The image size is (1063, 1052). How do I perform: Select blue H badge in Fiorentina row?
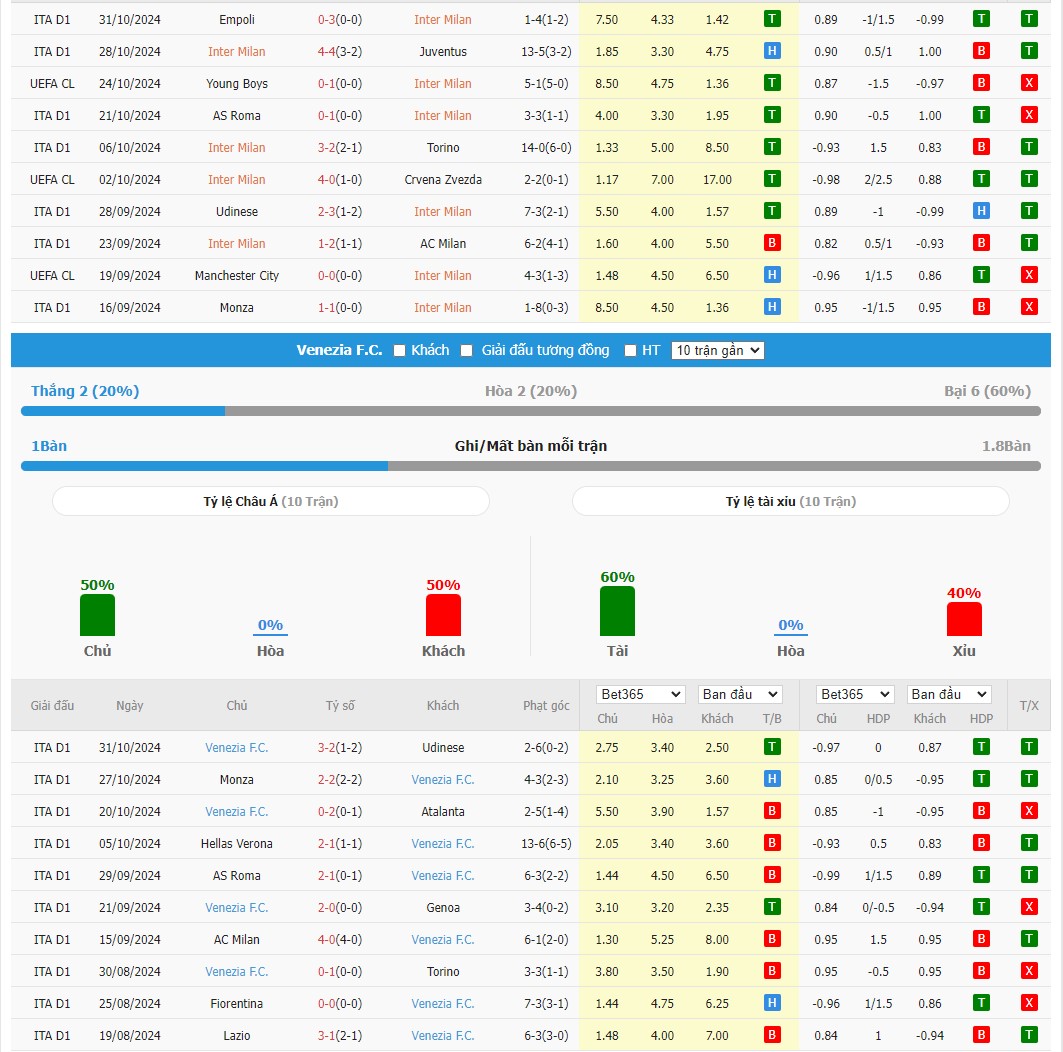[771, 1003]
